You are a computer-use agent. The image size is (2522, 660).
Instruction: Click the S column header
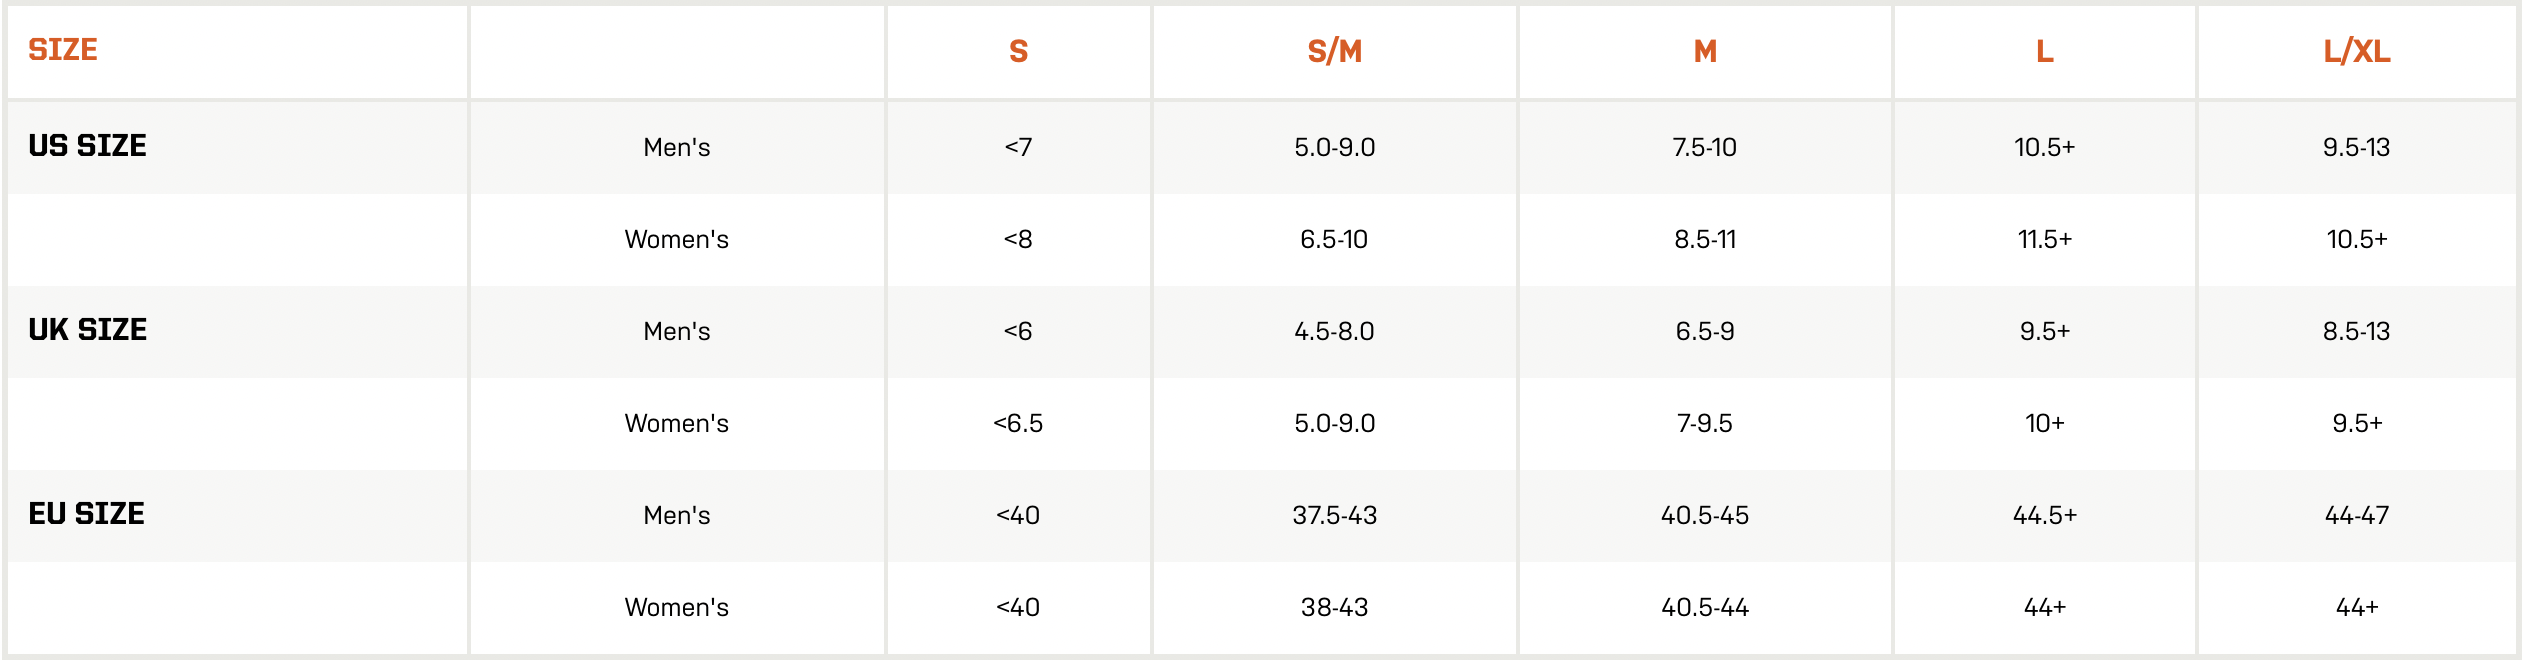1018,51
